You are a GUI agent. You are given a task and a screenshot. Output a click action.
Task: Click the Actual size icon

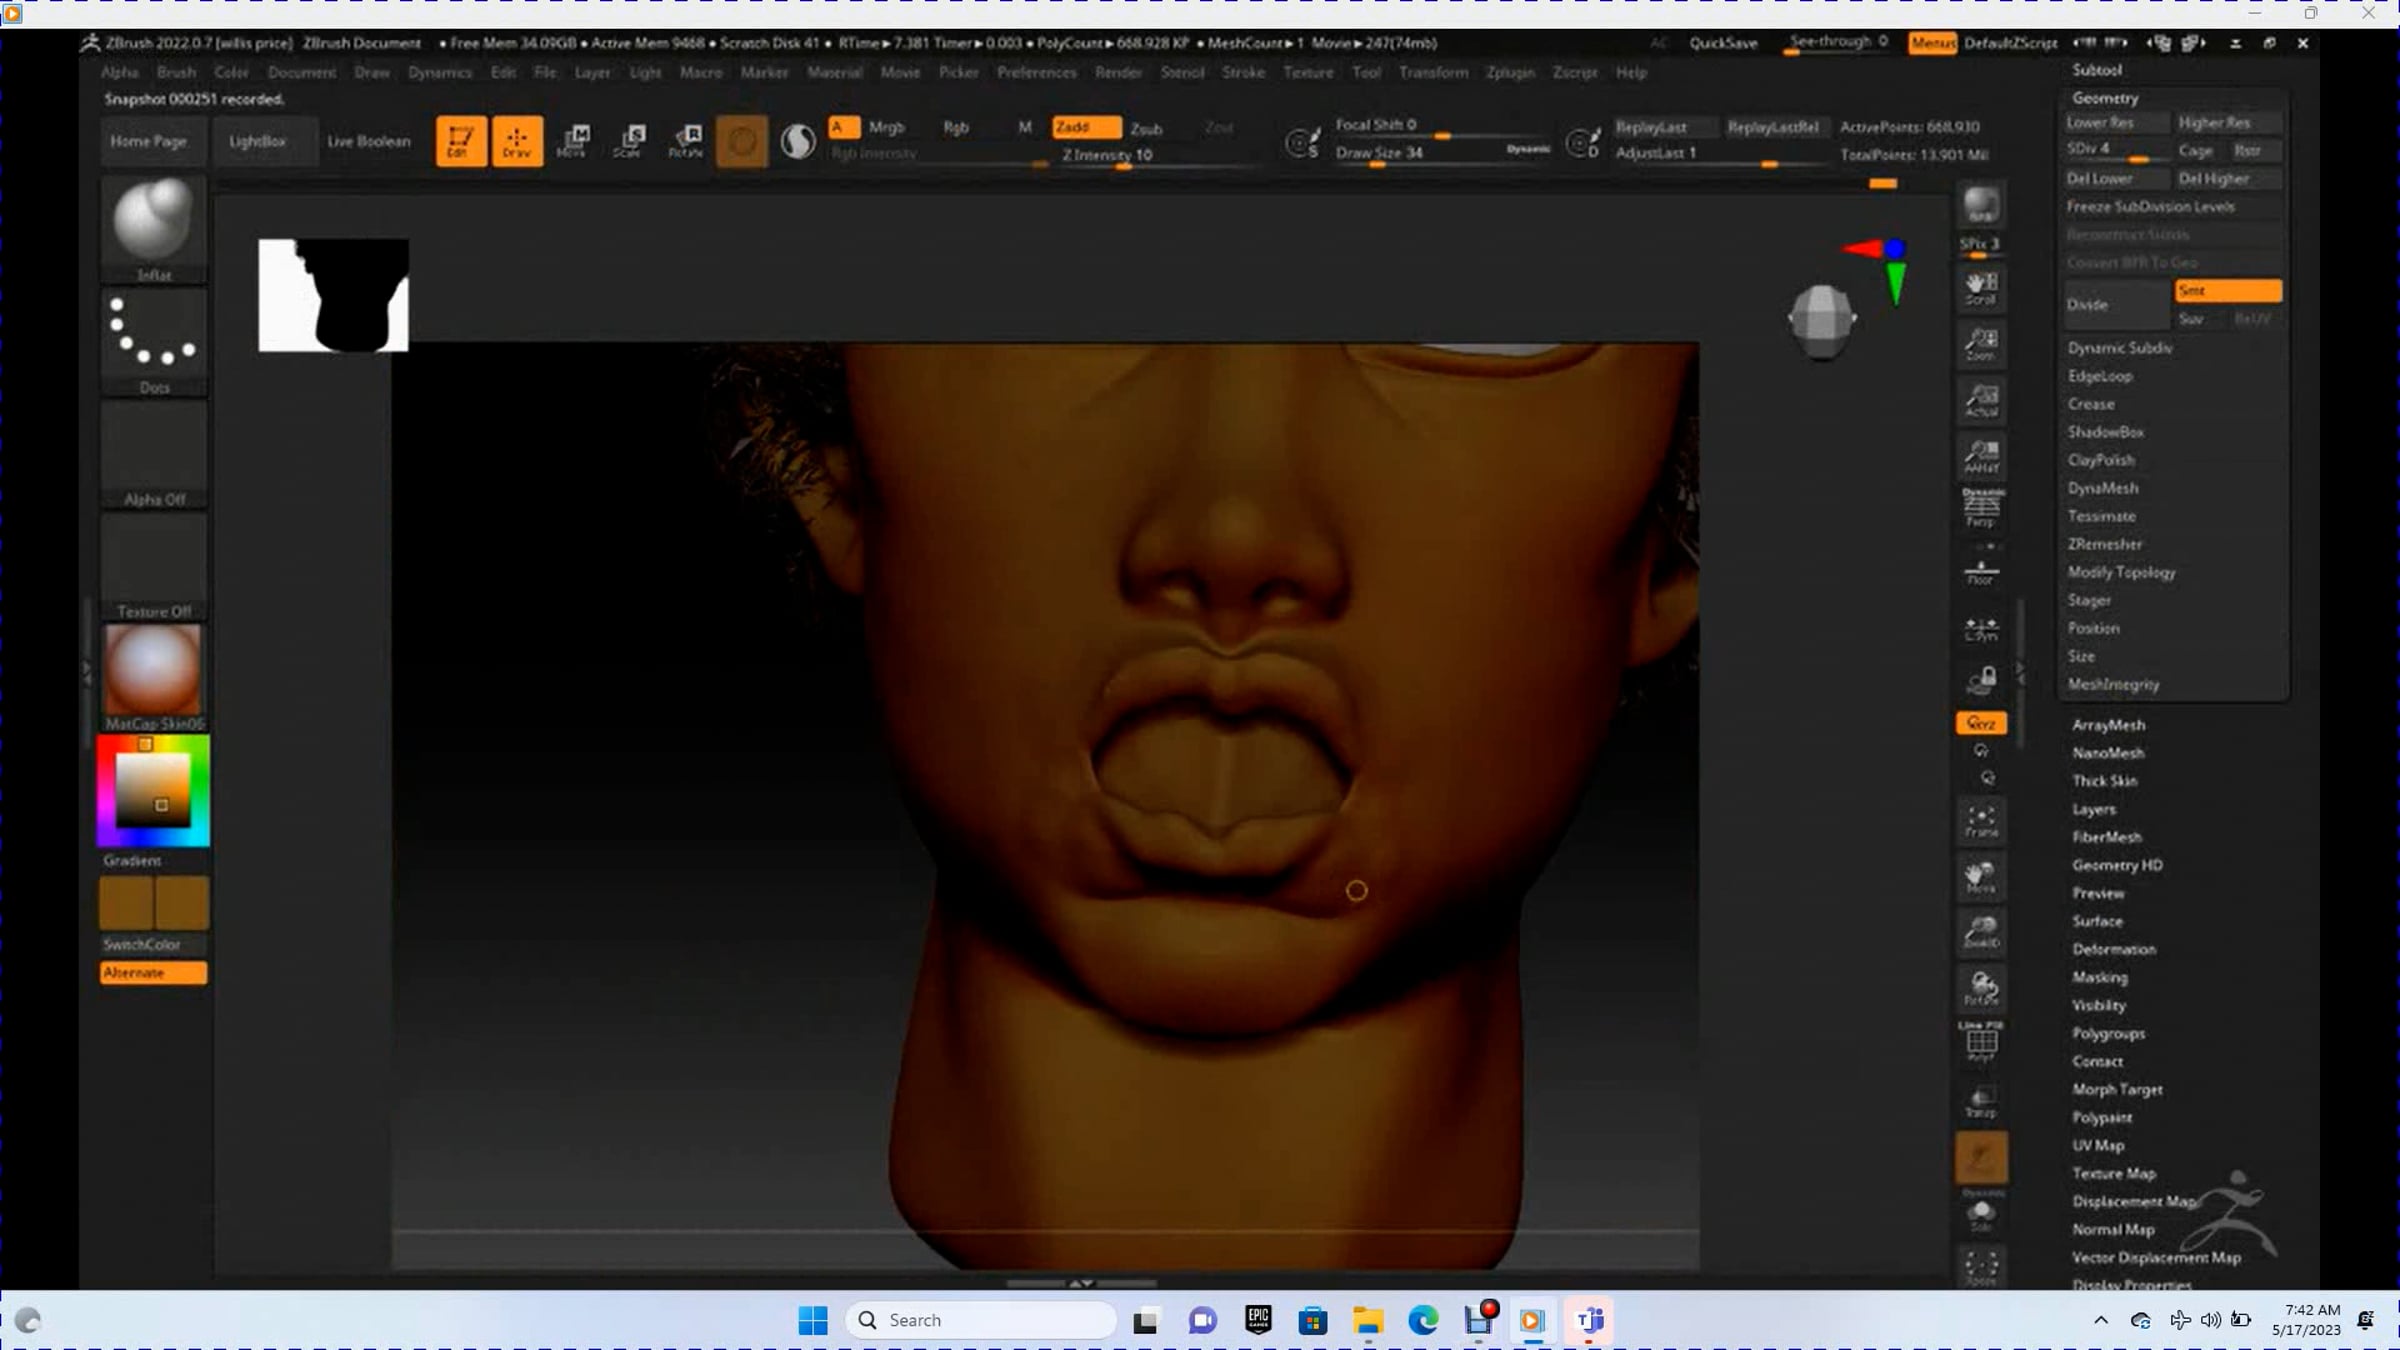[x=1980, y=400]
